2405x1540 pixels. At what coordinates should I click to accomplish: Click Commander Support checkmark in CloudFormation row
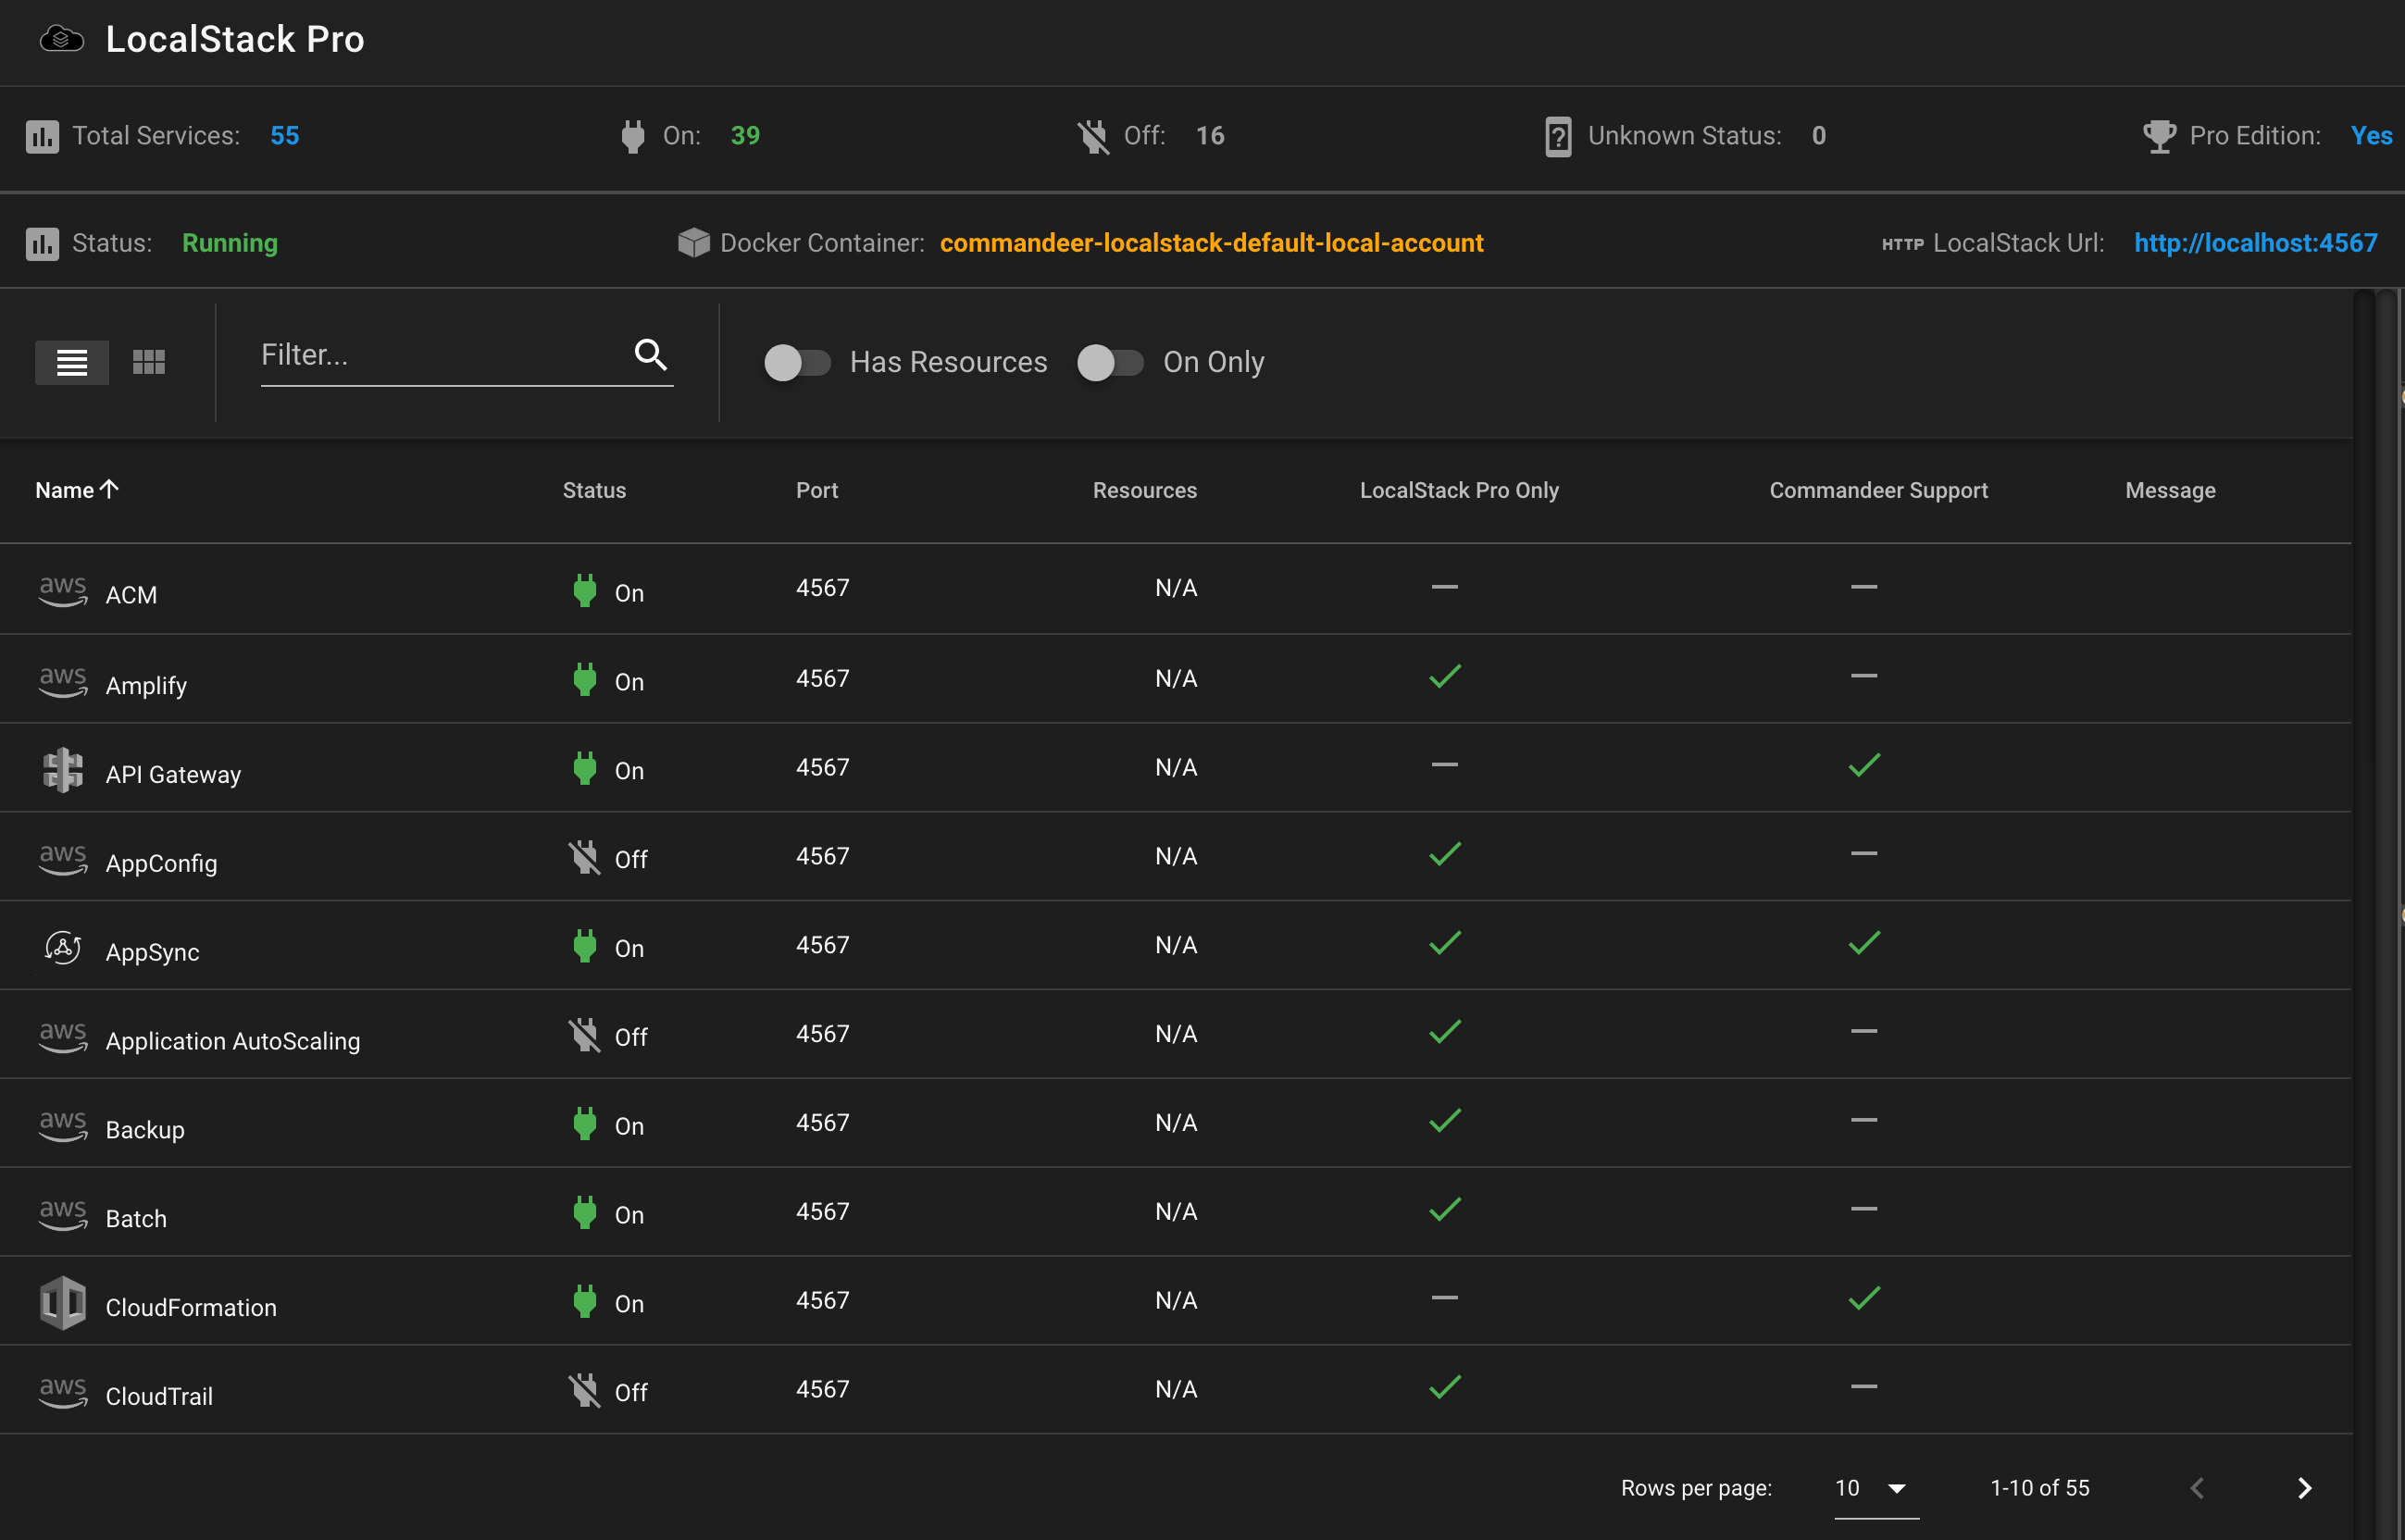pyautogui.click(x=1864, y=1298)
